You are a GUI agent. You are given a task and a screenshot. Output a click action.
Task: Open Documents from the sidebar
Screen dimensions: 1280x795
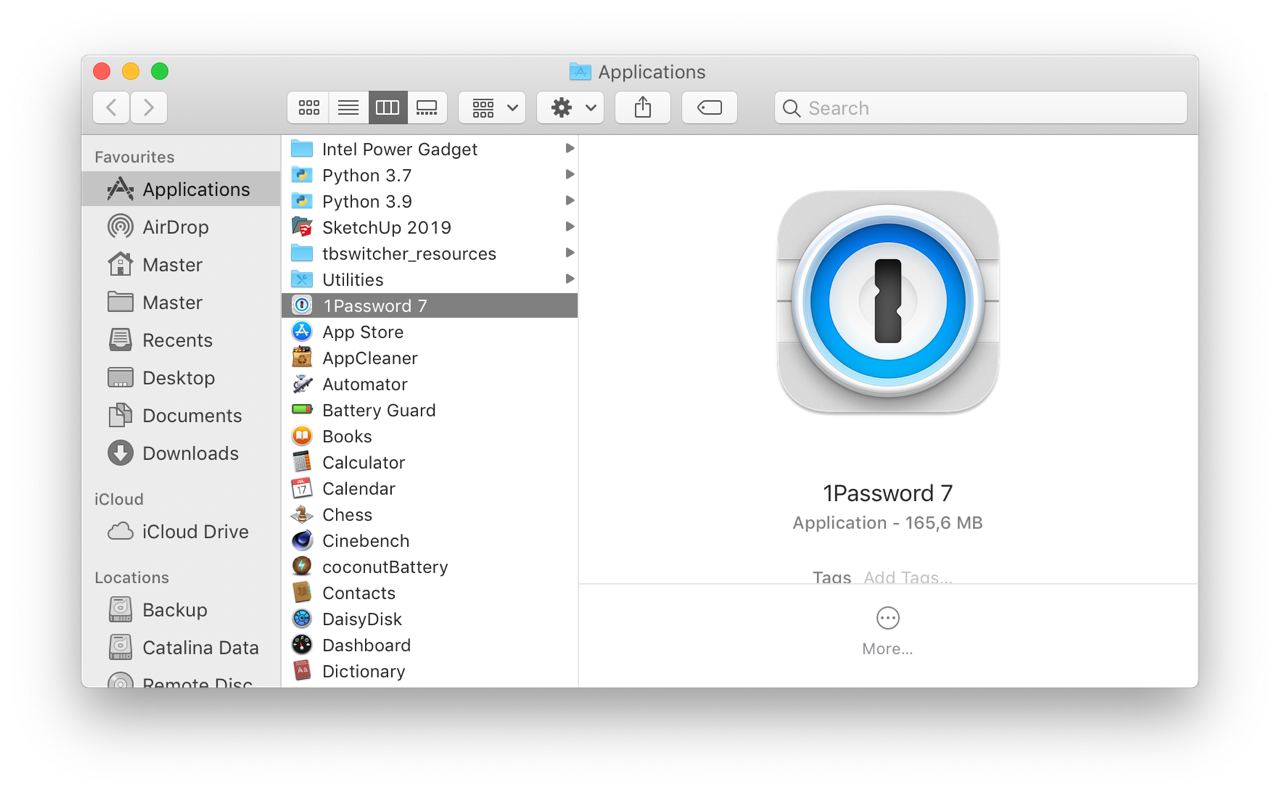tap(181, 416)
